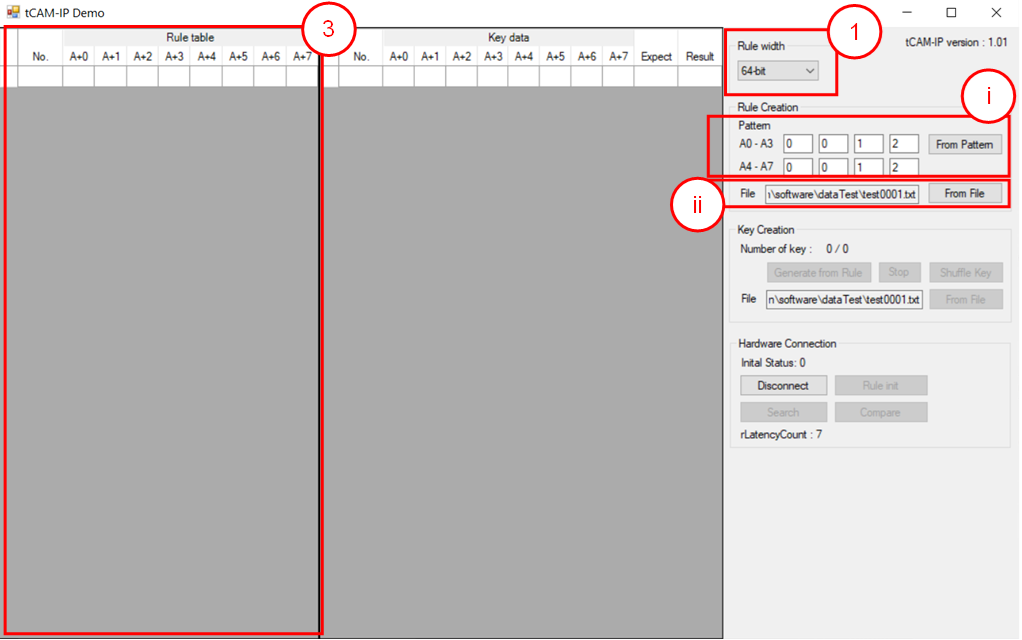Viewport: 1022px width, 640px height.
Task: Select fourth A4 - A7 field with value 2
Action: point(903,167)
